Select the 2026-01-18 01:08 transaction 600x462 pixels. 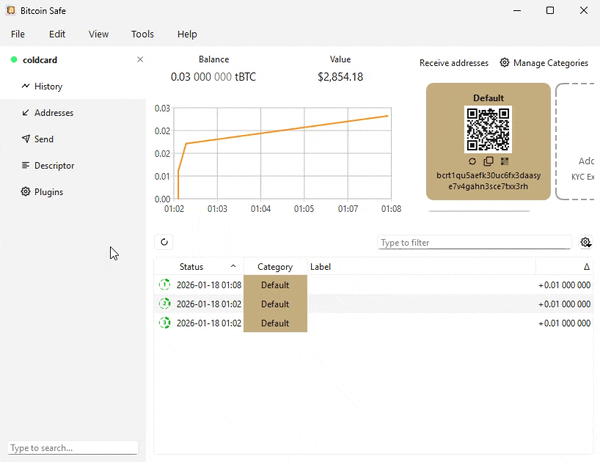(x=373, y=285)
